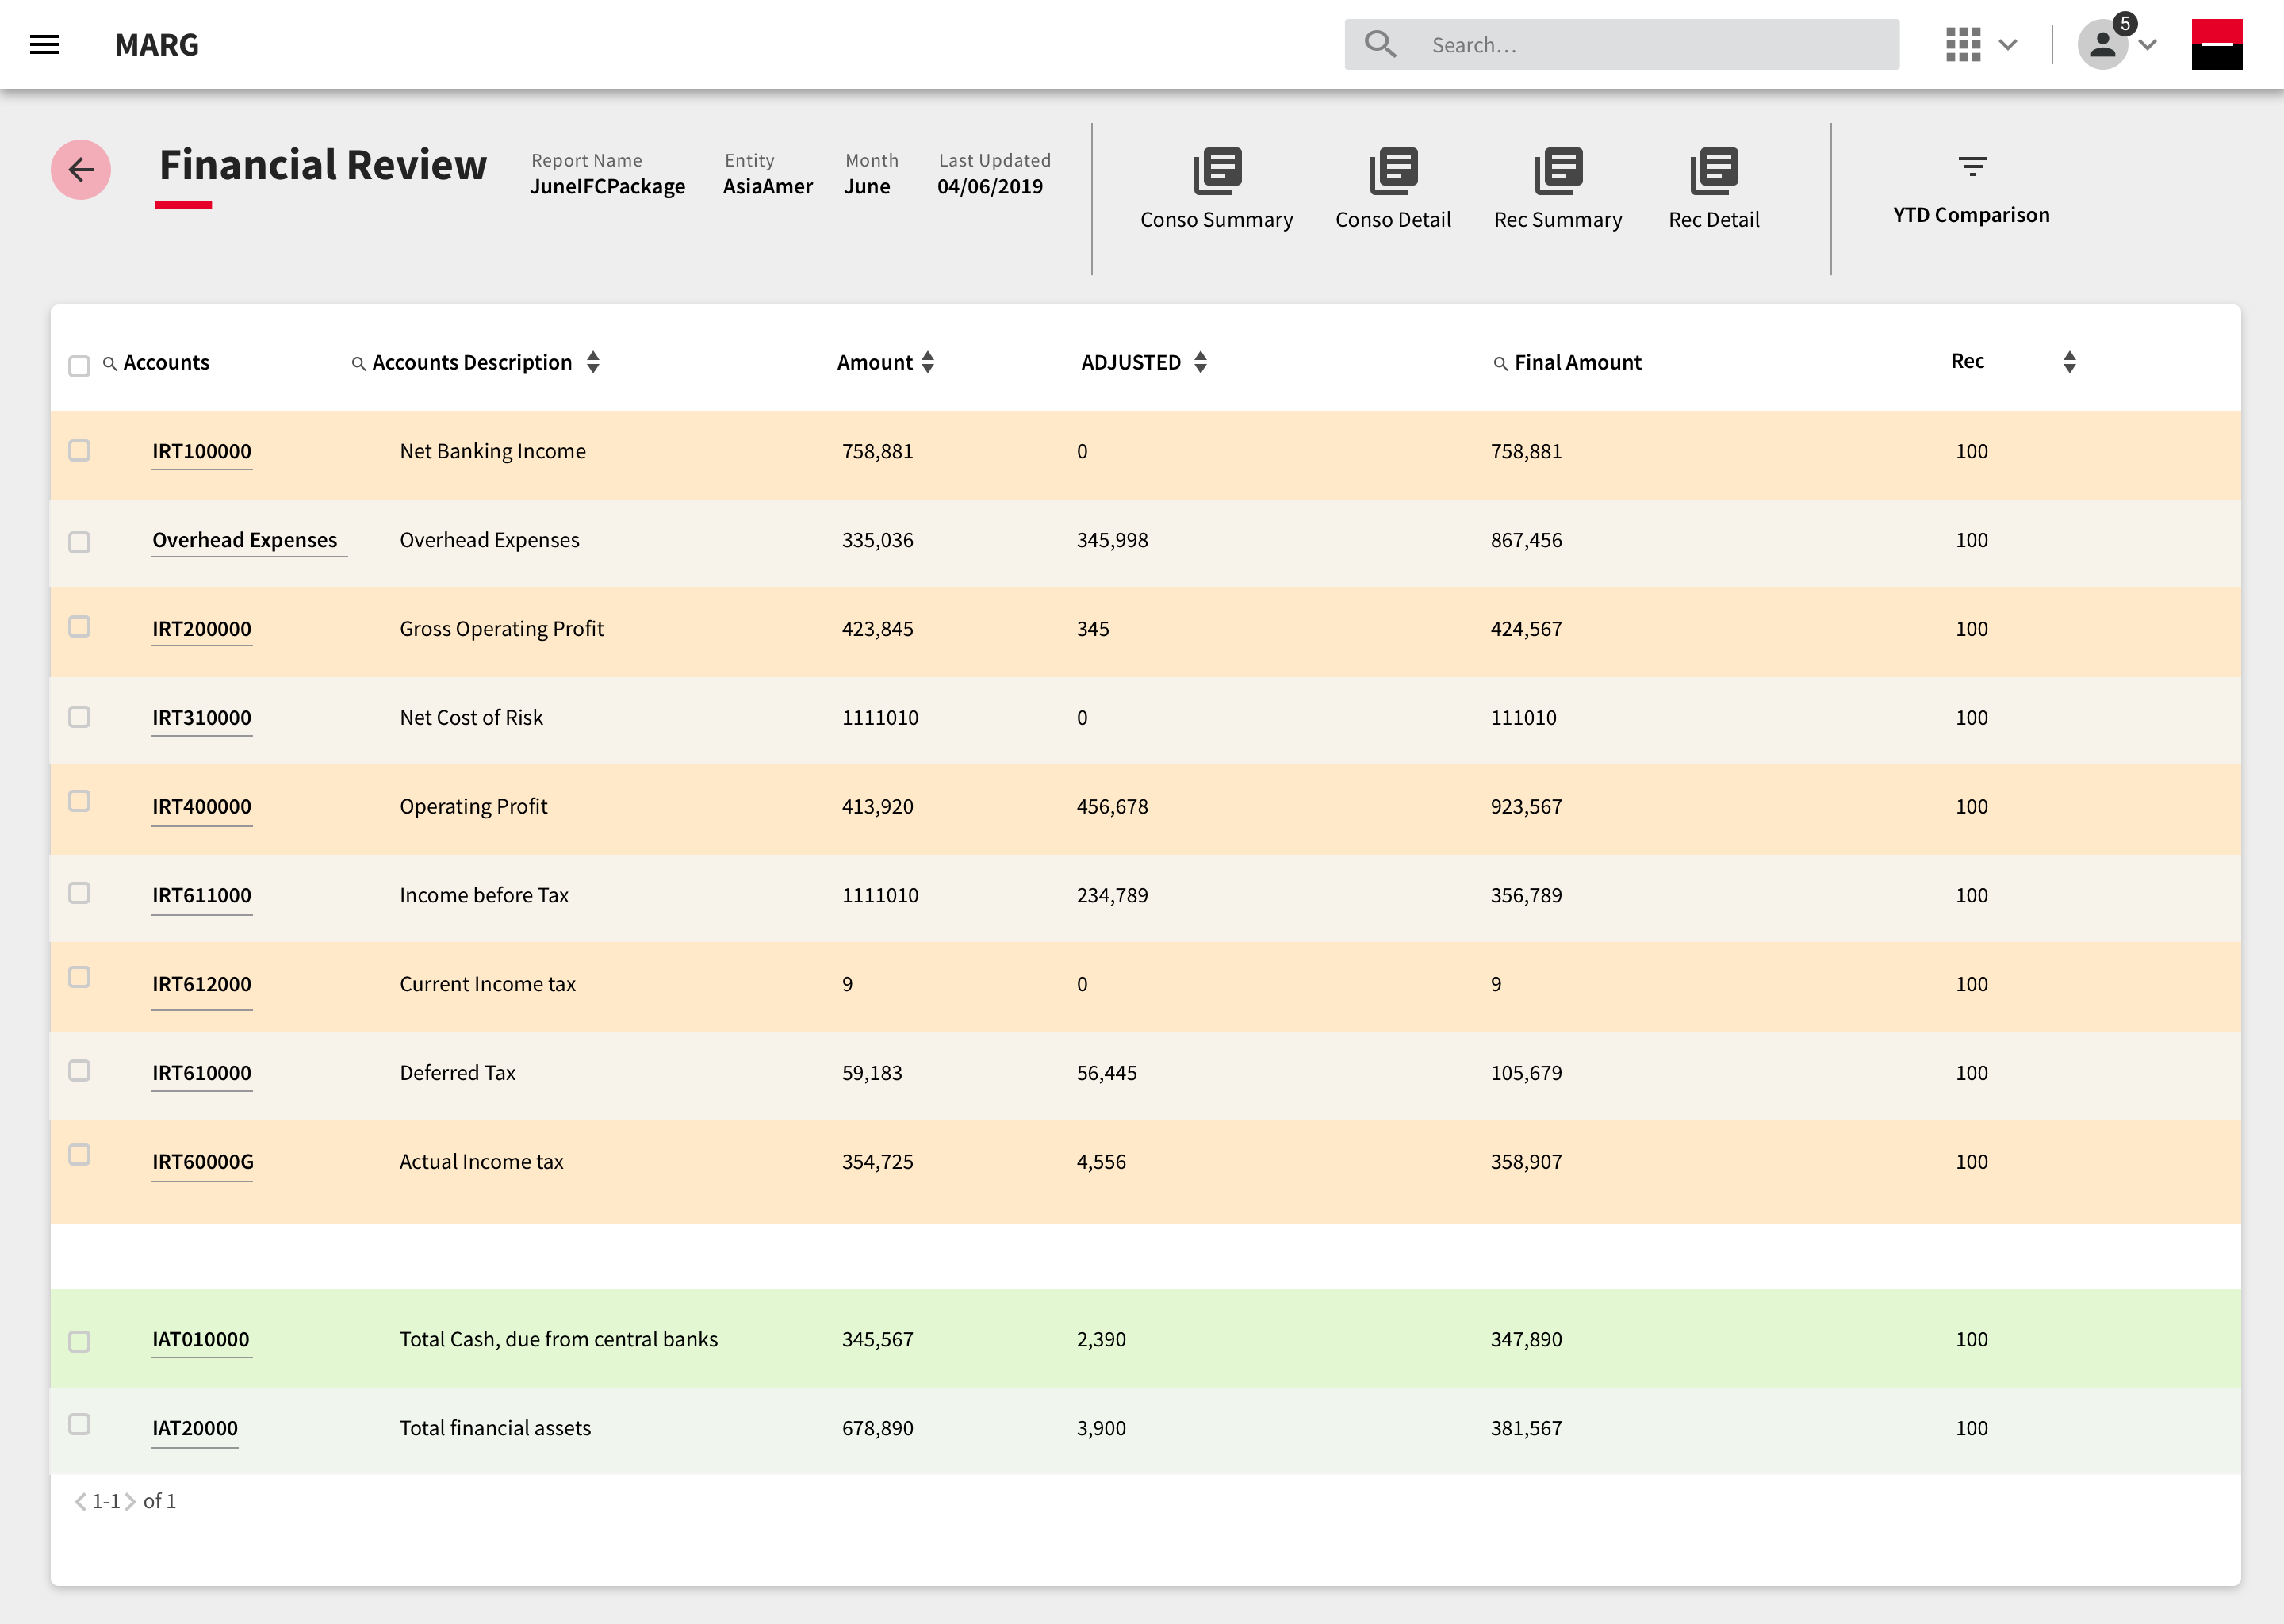
Task: Select the YTD Comparison label
Action: 1971,215
